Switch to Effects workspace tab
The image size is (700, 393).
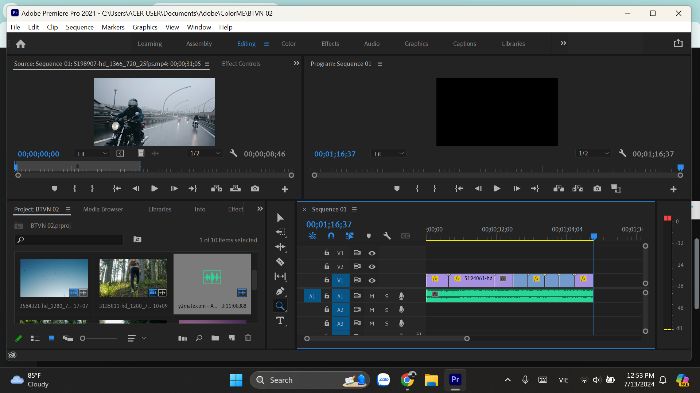[330, 44]
